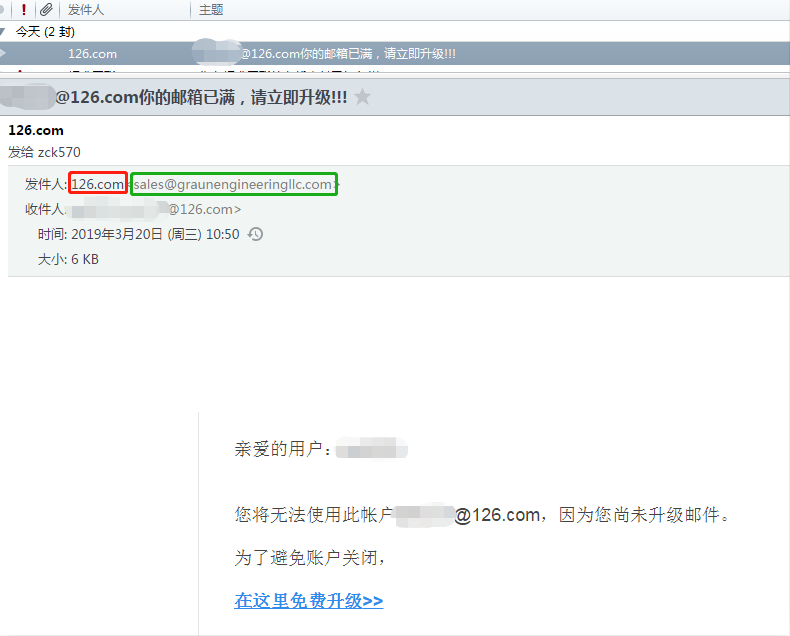
Task: Click the priority exclamation column header
Action: tap(24, 10)
